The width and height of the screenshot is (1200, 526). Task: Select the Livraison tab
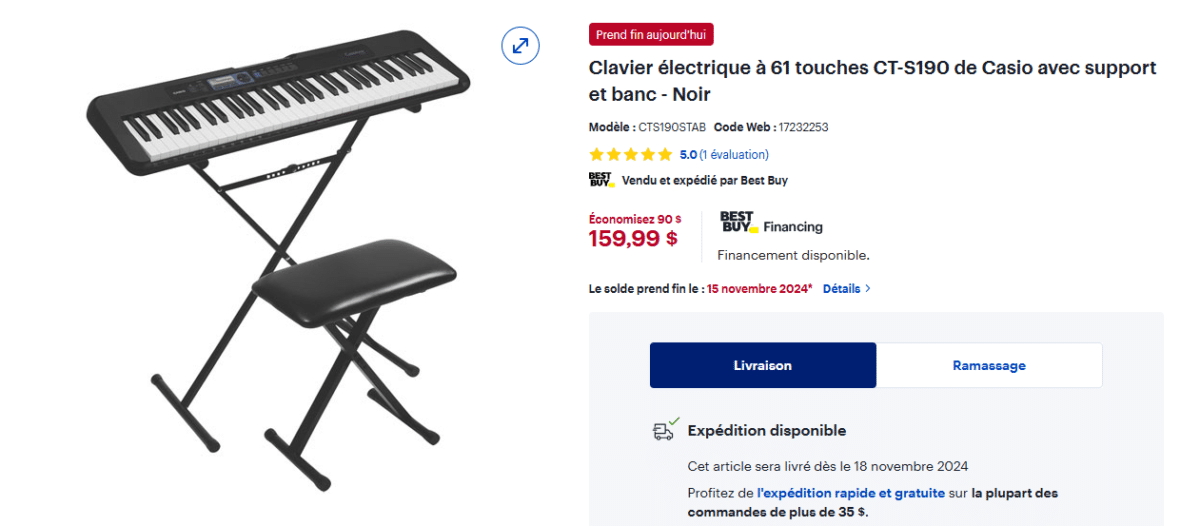click(762, 365)
